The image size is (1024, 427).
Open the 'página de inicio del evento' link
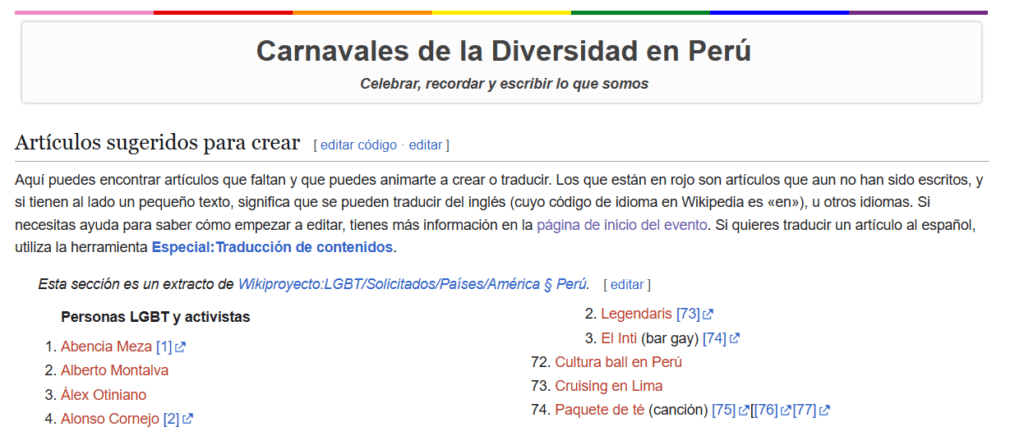[x=622, y=225]
